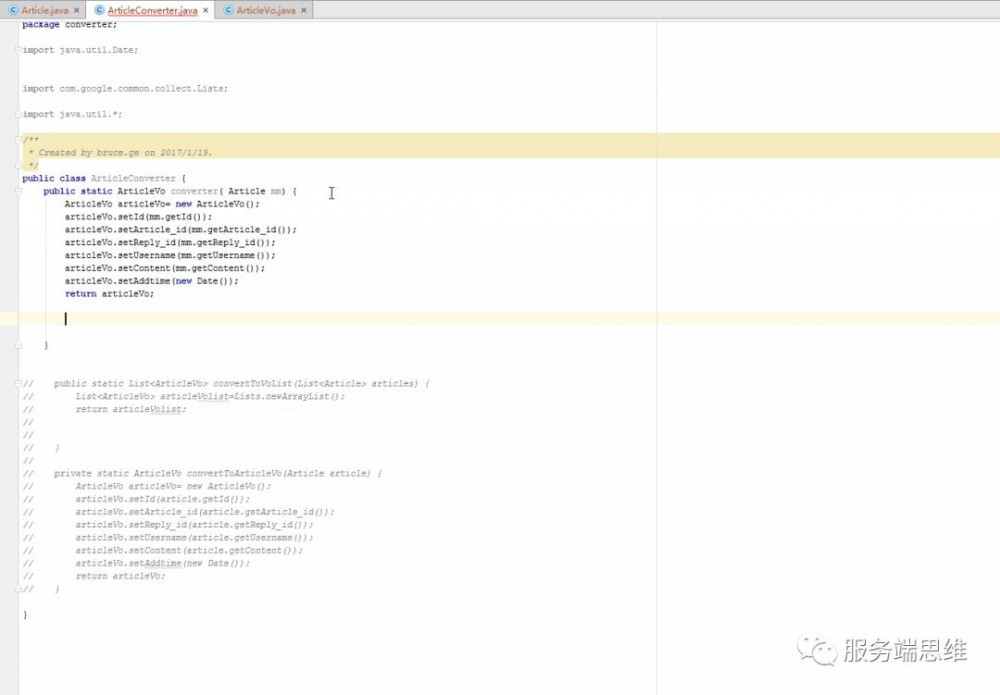Click the class icon on Article.java tab
Screen dimensions: 1000x695
(x=14, y=8)
